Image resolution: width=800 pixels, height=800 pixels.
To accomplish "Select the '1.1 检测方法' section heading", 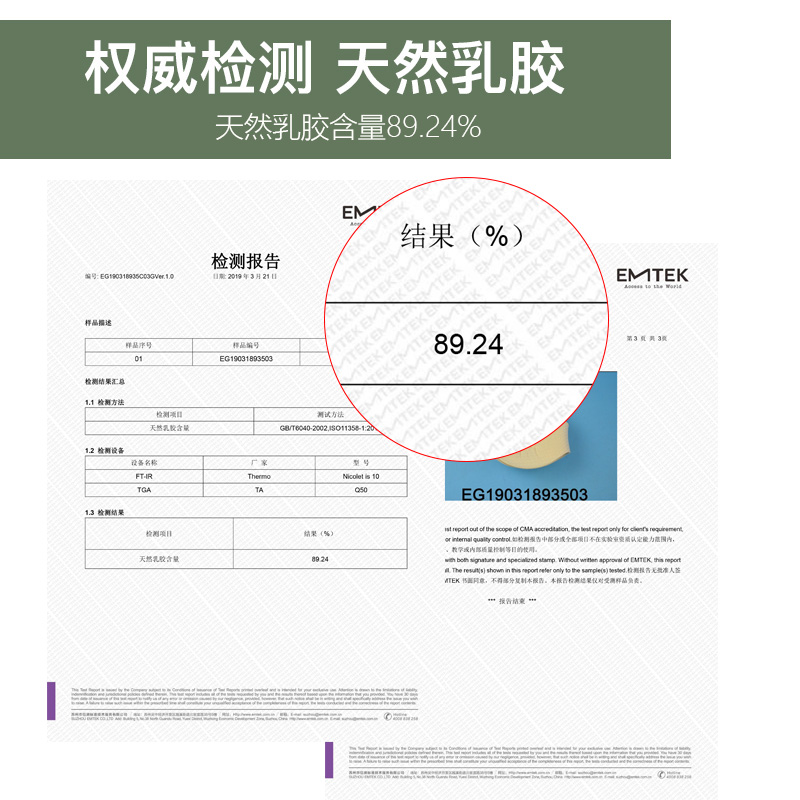I will tap(105, 403).
